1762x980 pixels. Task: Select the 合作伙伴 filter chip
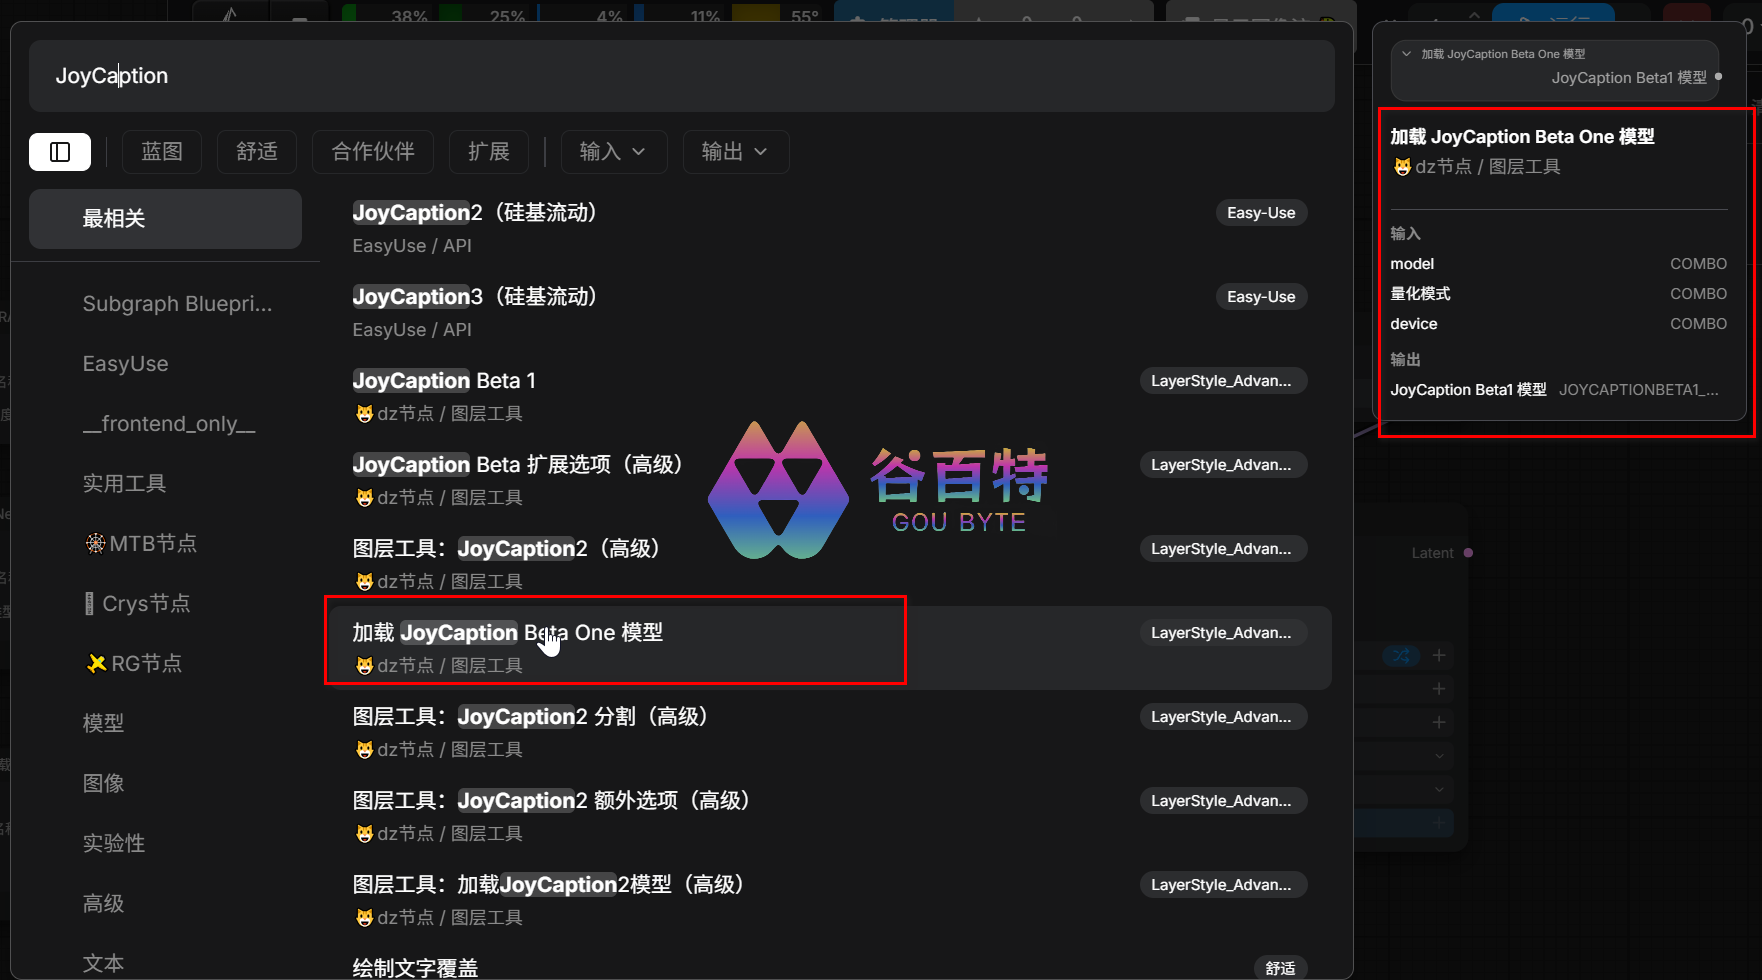(373, 152)
